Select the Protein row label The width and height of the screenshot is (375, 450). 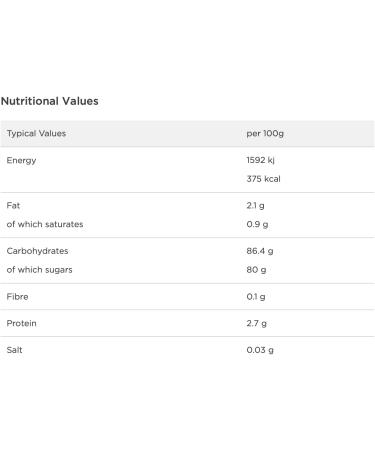pos(21,323)
